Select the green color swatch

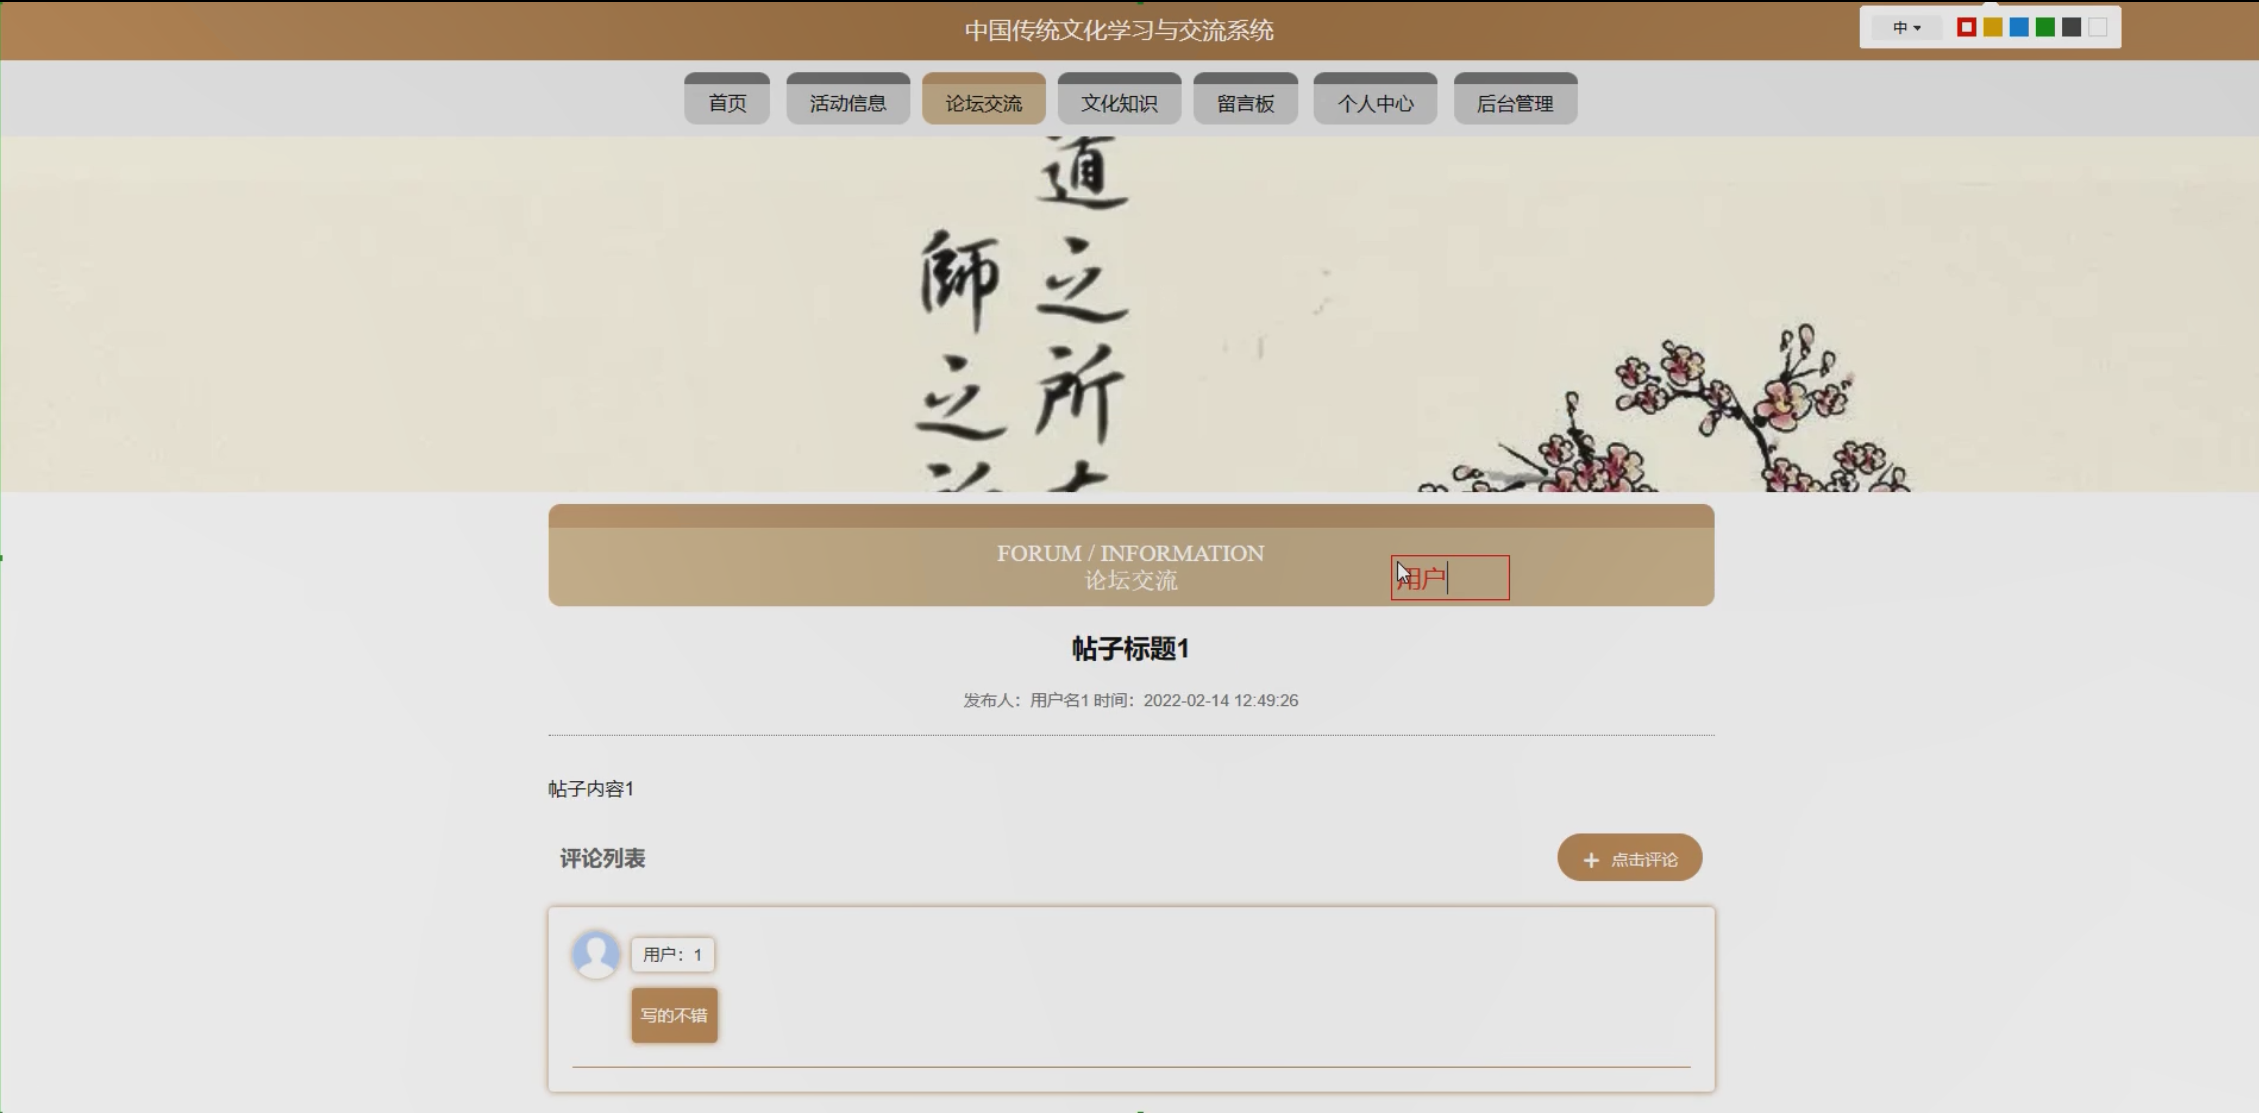[2045, 28]
